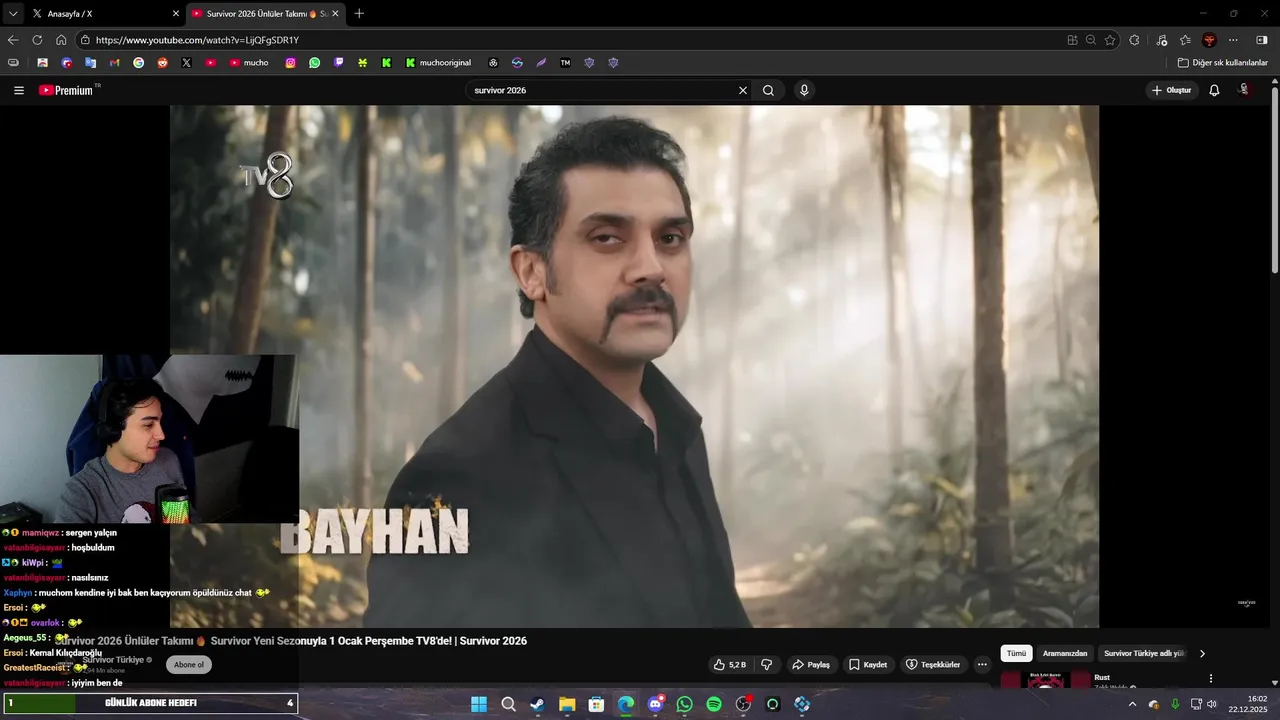Open the YouTube guide hamburger menu
Screen dimensions: 1280x720
(19, 90)
